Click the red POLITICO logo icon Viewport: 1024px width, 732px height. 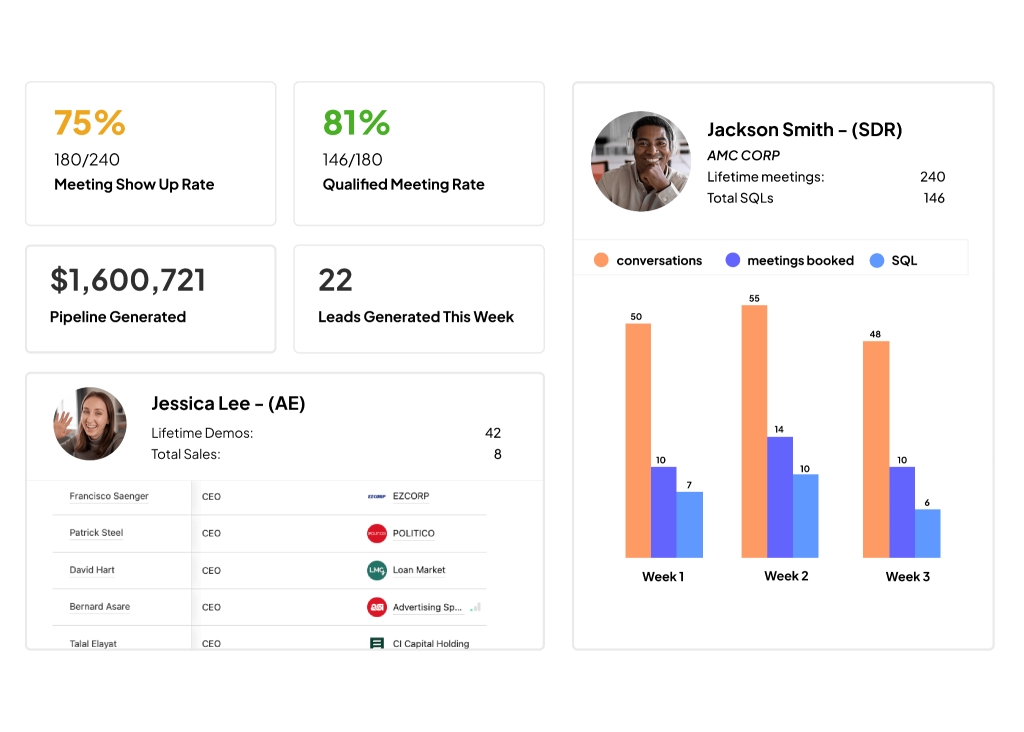click(376, 533)
